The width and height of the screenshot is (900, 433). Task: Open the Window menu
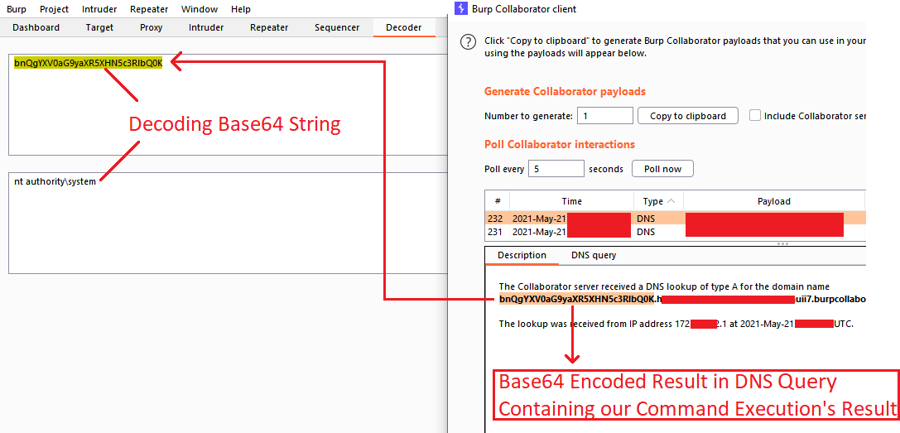click(200, 9)
